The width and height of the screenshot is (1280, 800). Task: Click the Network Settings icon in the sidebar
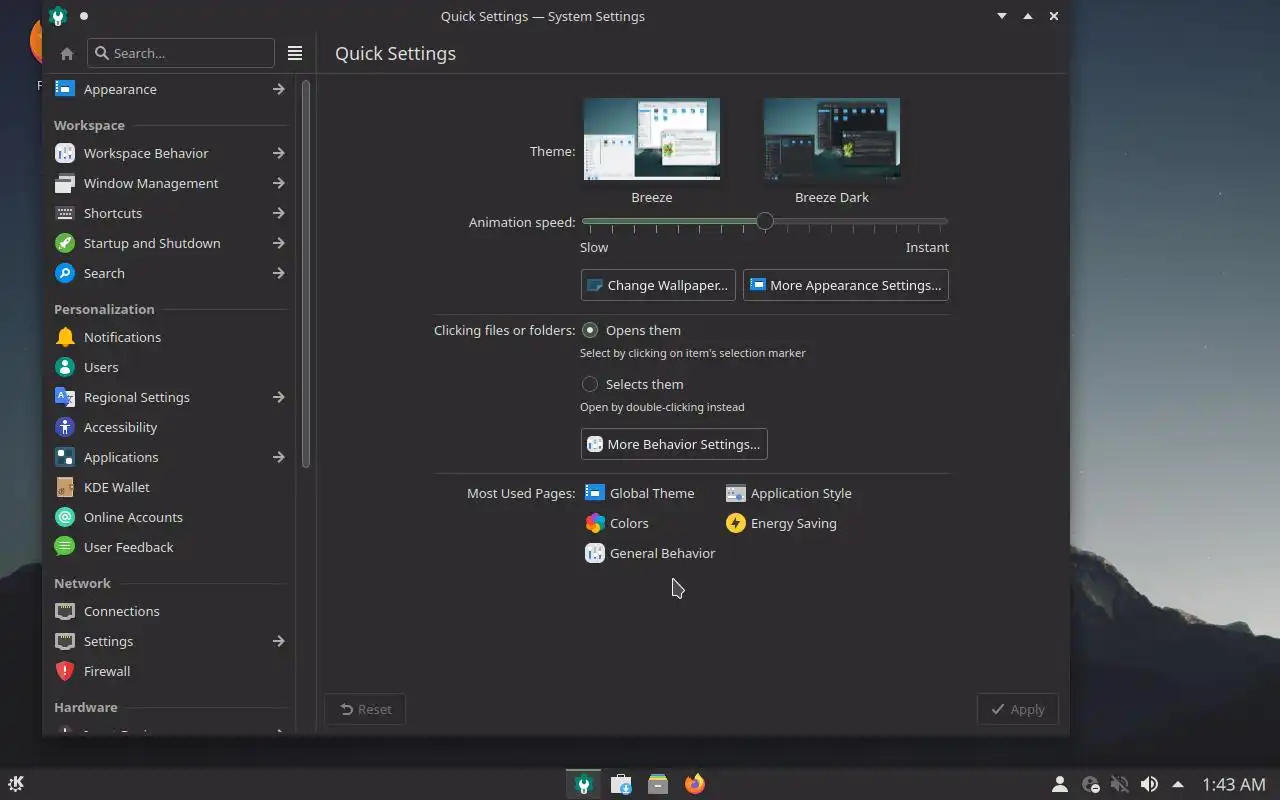click(65, 641)
